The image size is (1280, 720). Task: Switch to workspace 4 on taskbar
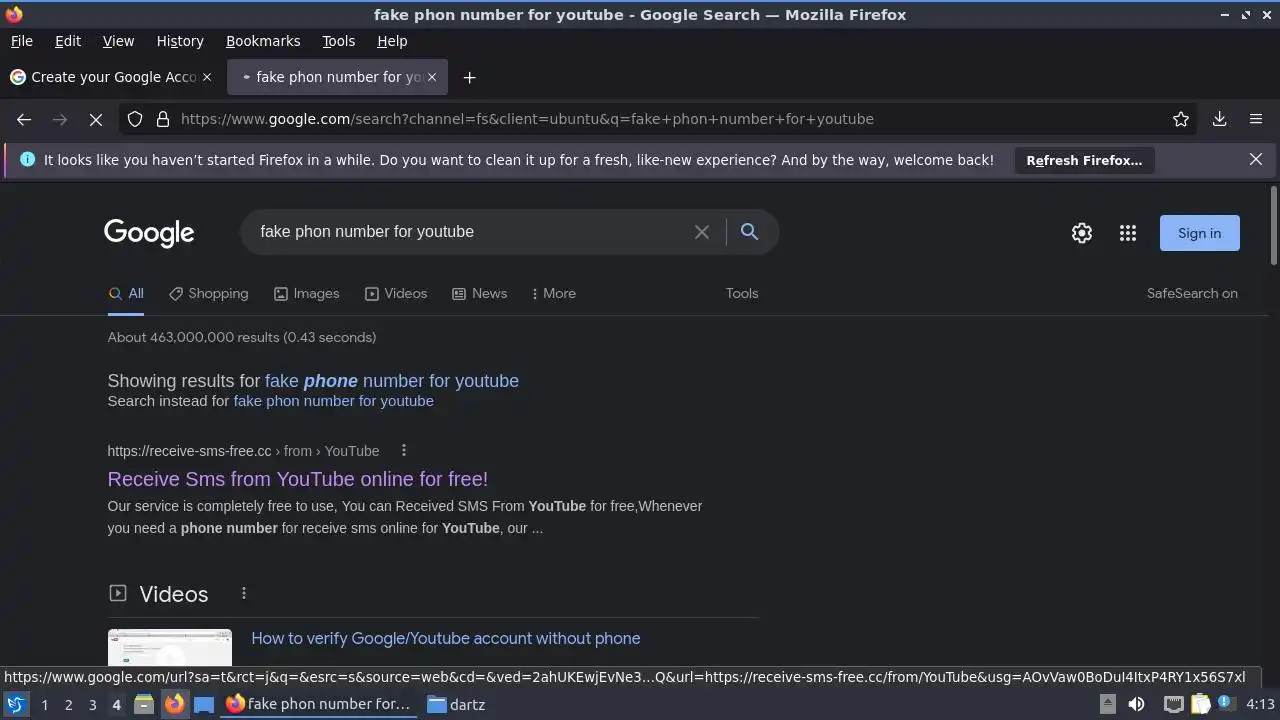click(x=116, y=704)
